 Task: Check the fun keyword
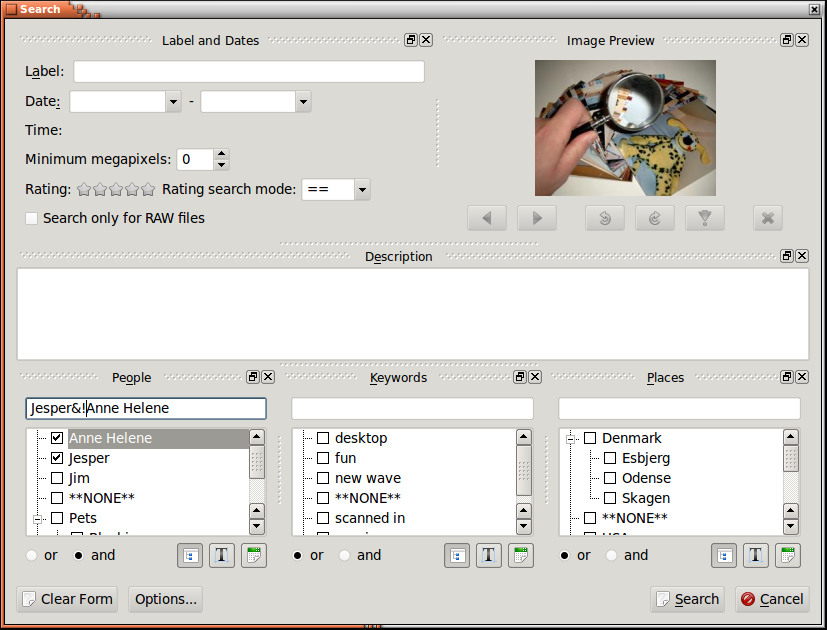coord(323,458)
